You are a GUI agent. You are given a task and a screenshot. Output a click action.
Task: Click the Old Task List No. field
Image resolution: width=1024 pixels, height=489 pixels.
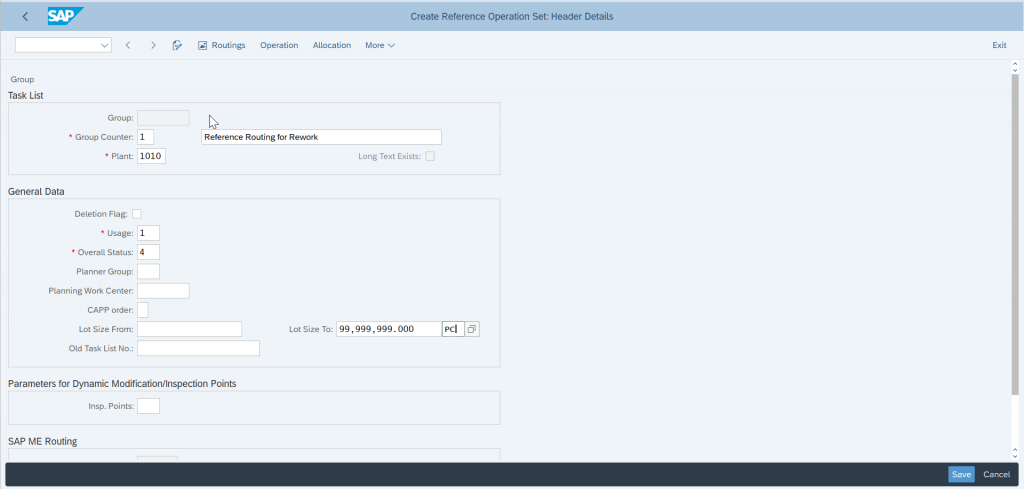point(199,348)
